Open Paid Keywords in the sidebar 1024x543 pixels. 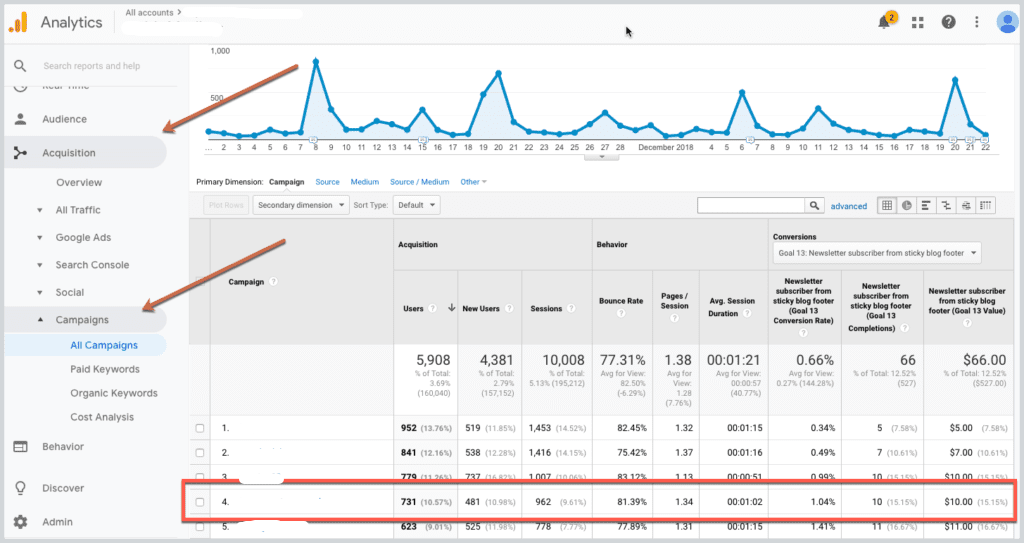pyautogui.click(x=104, y=369)
